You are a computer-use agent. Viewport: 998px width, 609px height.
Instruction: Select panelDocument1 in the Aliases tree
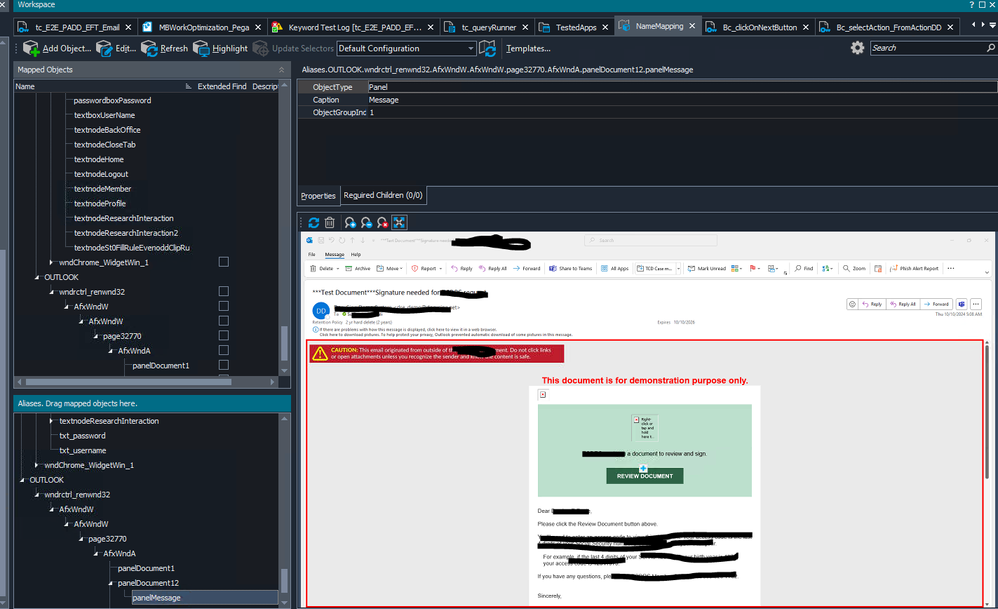146,568
